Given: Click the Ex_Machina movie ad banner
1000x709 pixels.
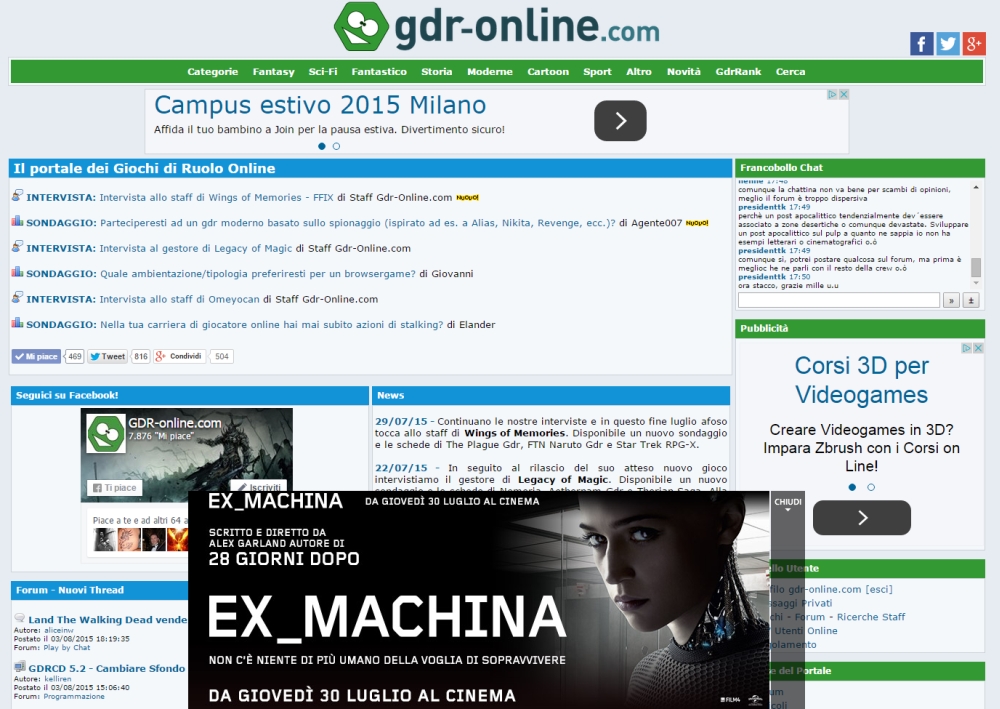Looking at the screenshot, I should coord(478,601).
